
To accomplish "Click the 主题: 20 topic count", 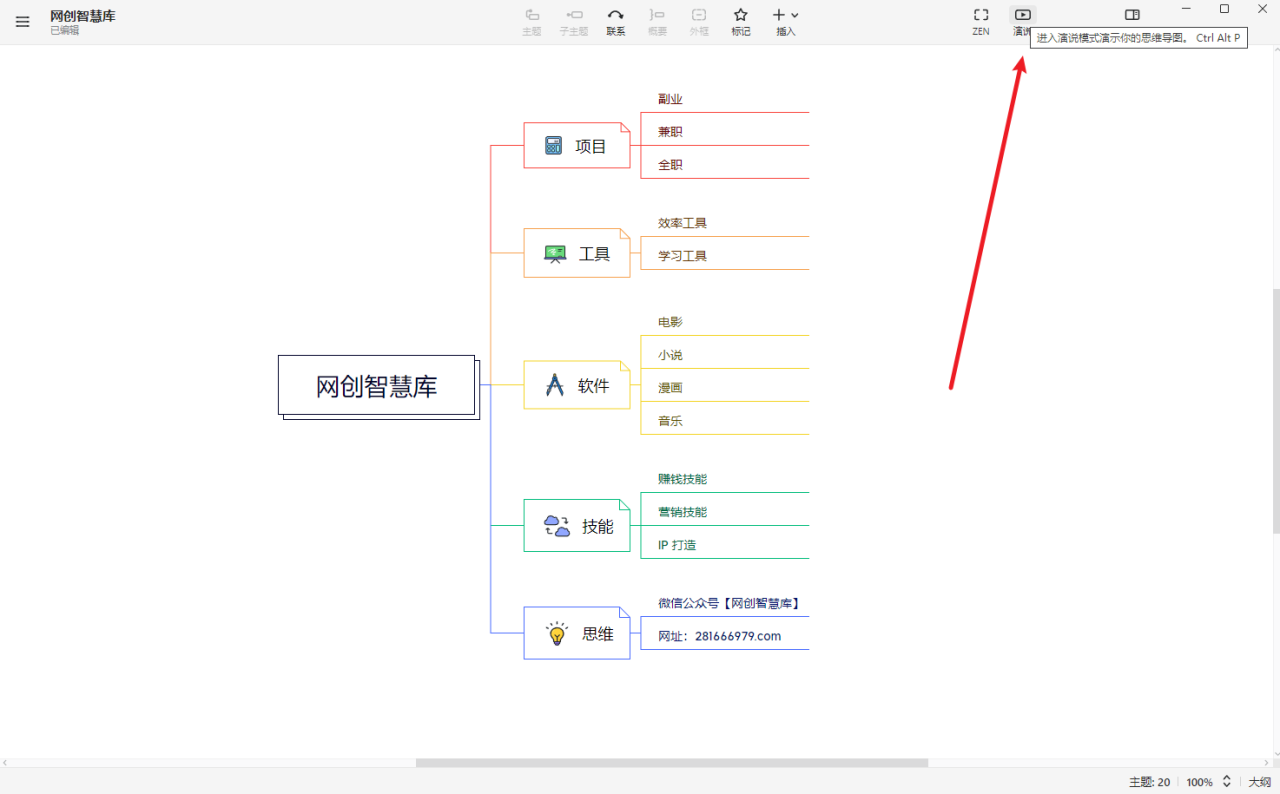I will (x=1150, y=782).
